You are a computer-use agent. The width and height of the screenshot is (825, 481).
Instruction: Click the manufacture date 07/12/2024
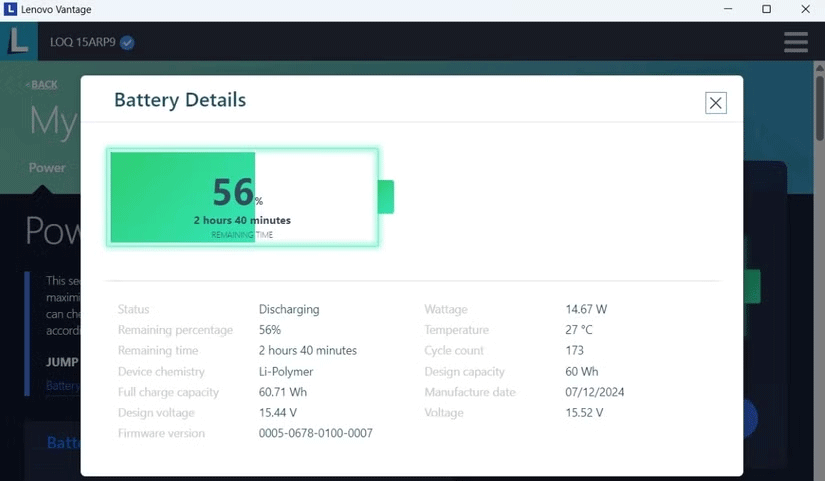[594, 392]
